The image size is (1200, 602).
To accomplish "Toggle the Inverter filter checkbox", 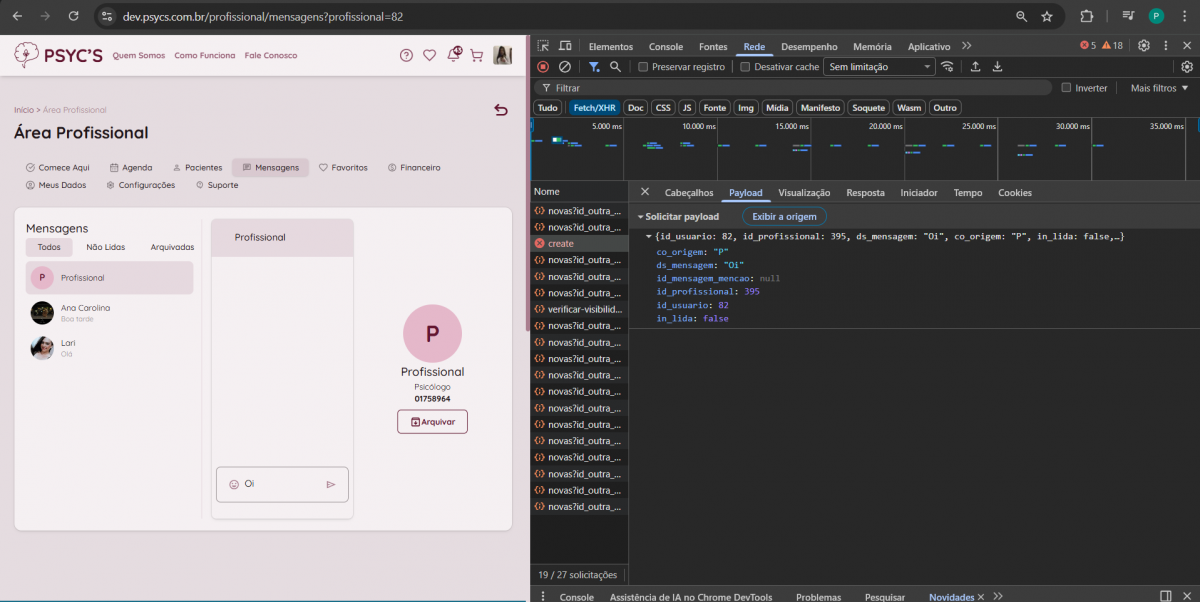I will 1066,88.
